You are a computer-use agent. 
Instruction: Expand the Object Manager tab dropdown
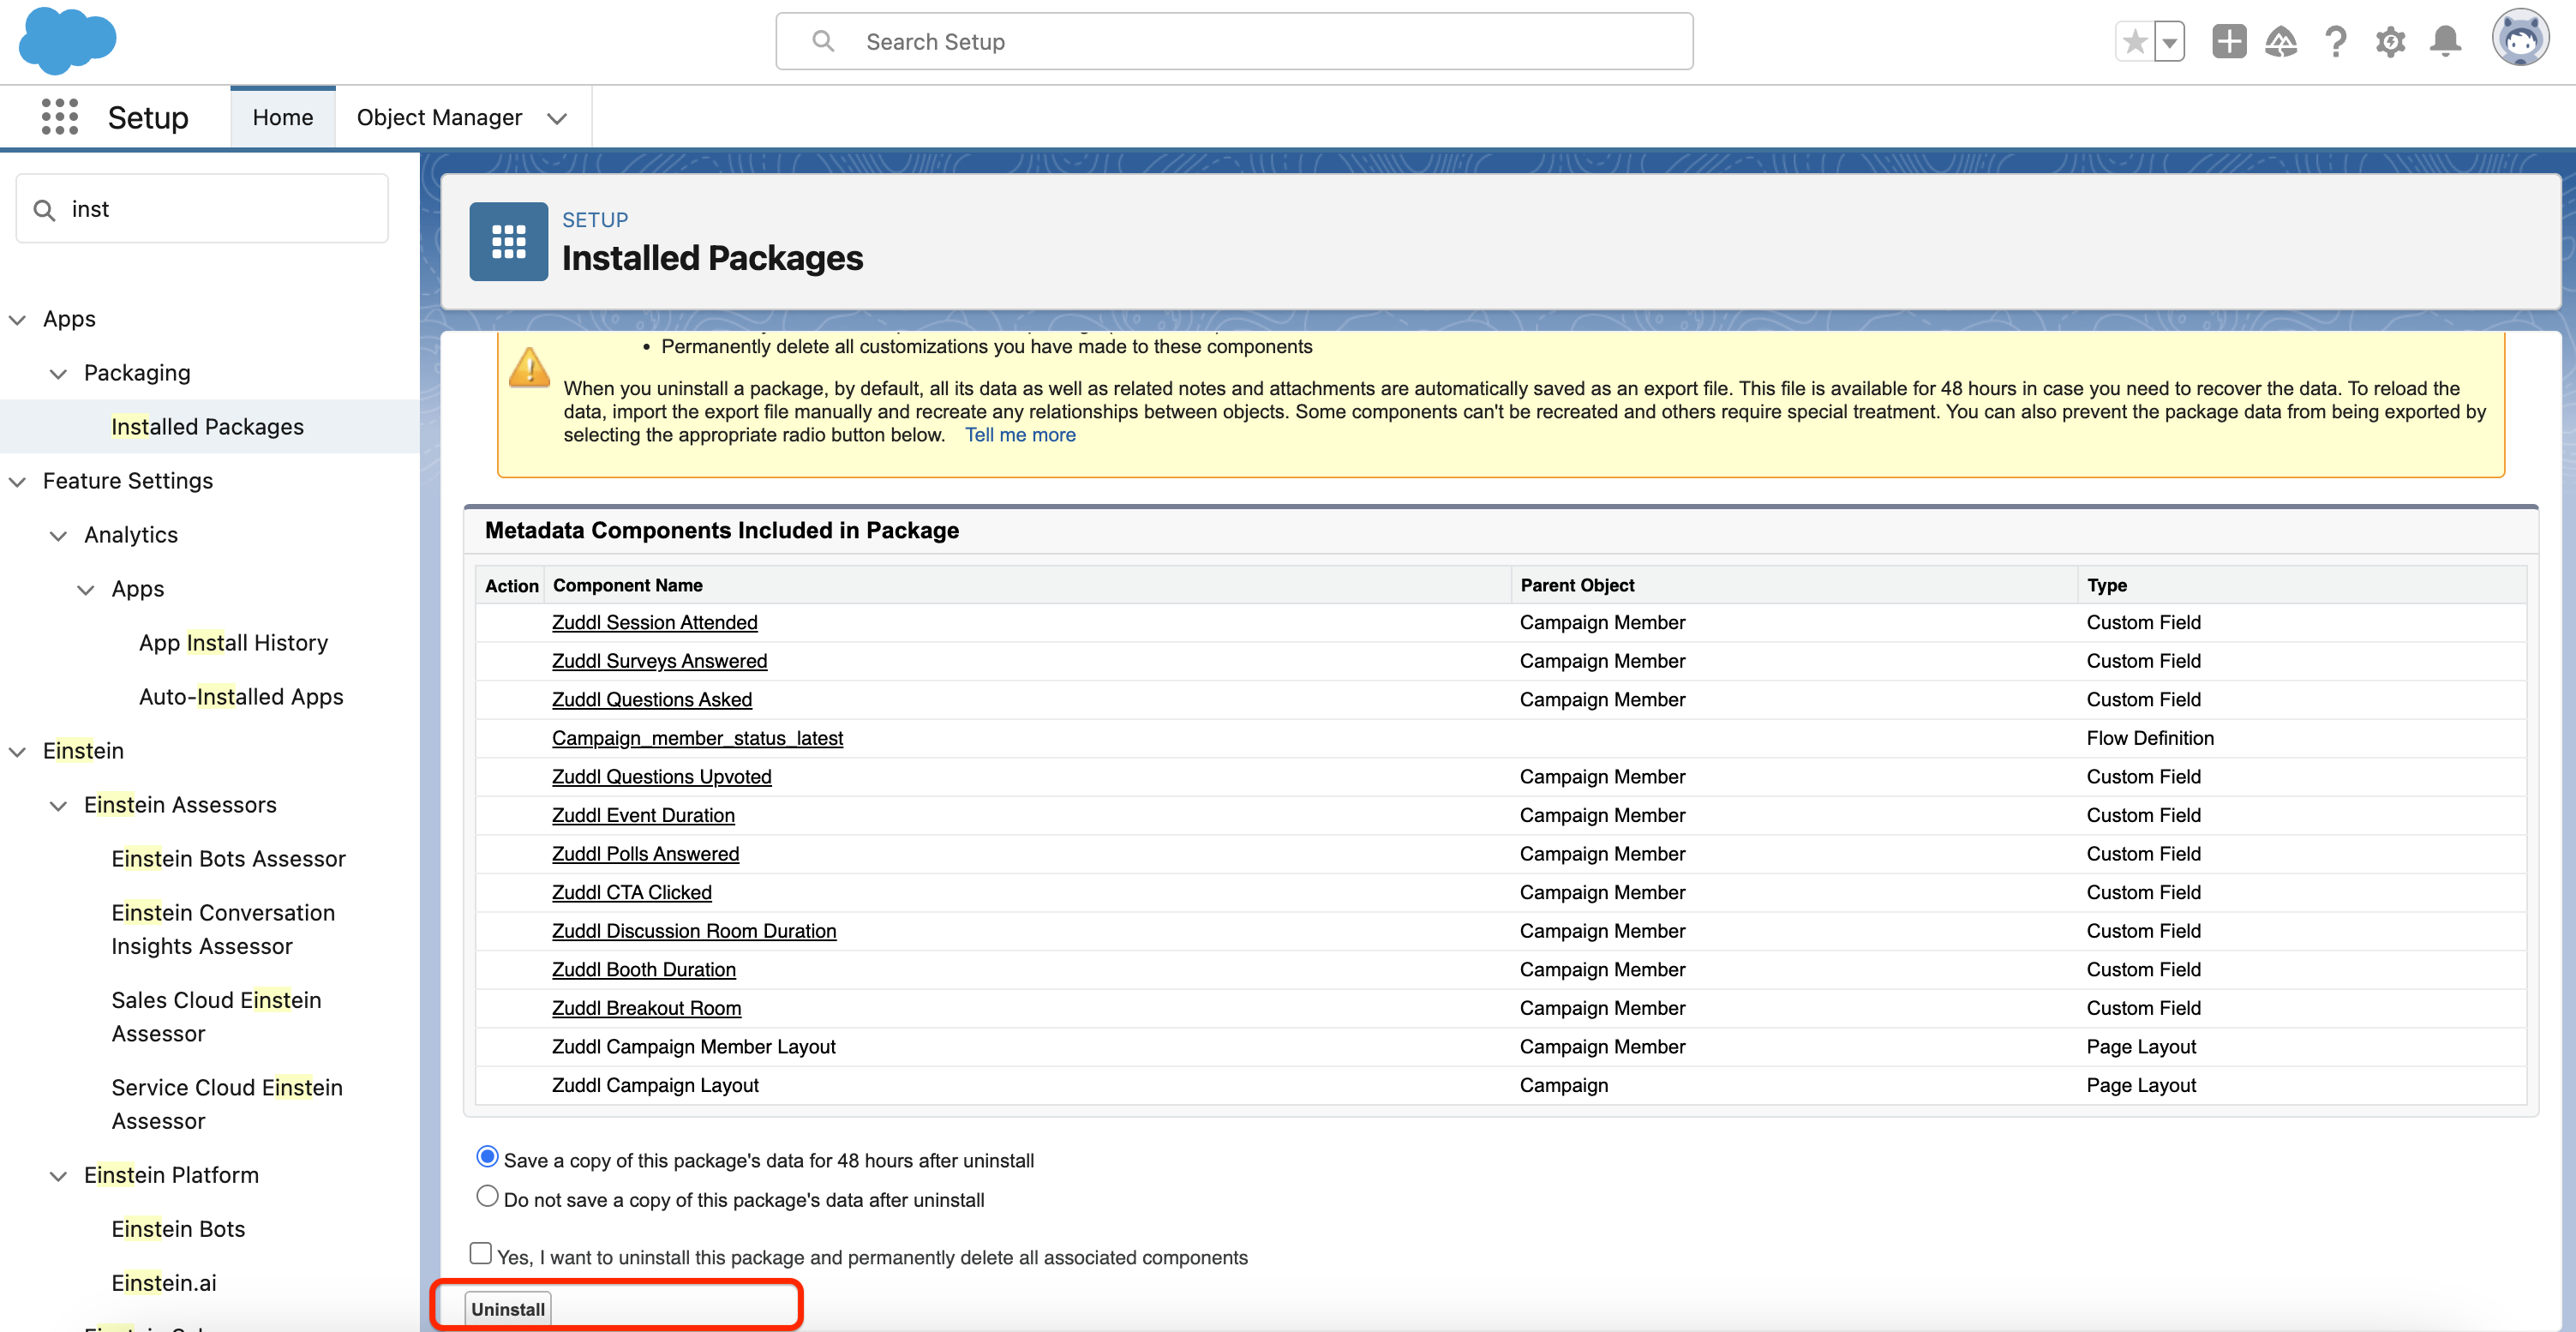tap(557, 118)
